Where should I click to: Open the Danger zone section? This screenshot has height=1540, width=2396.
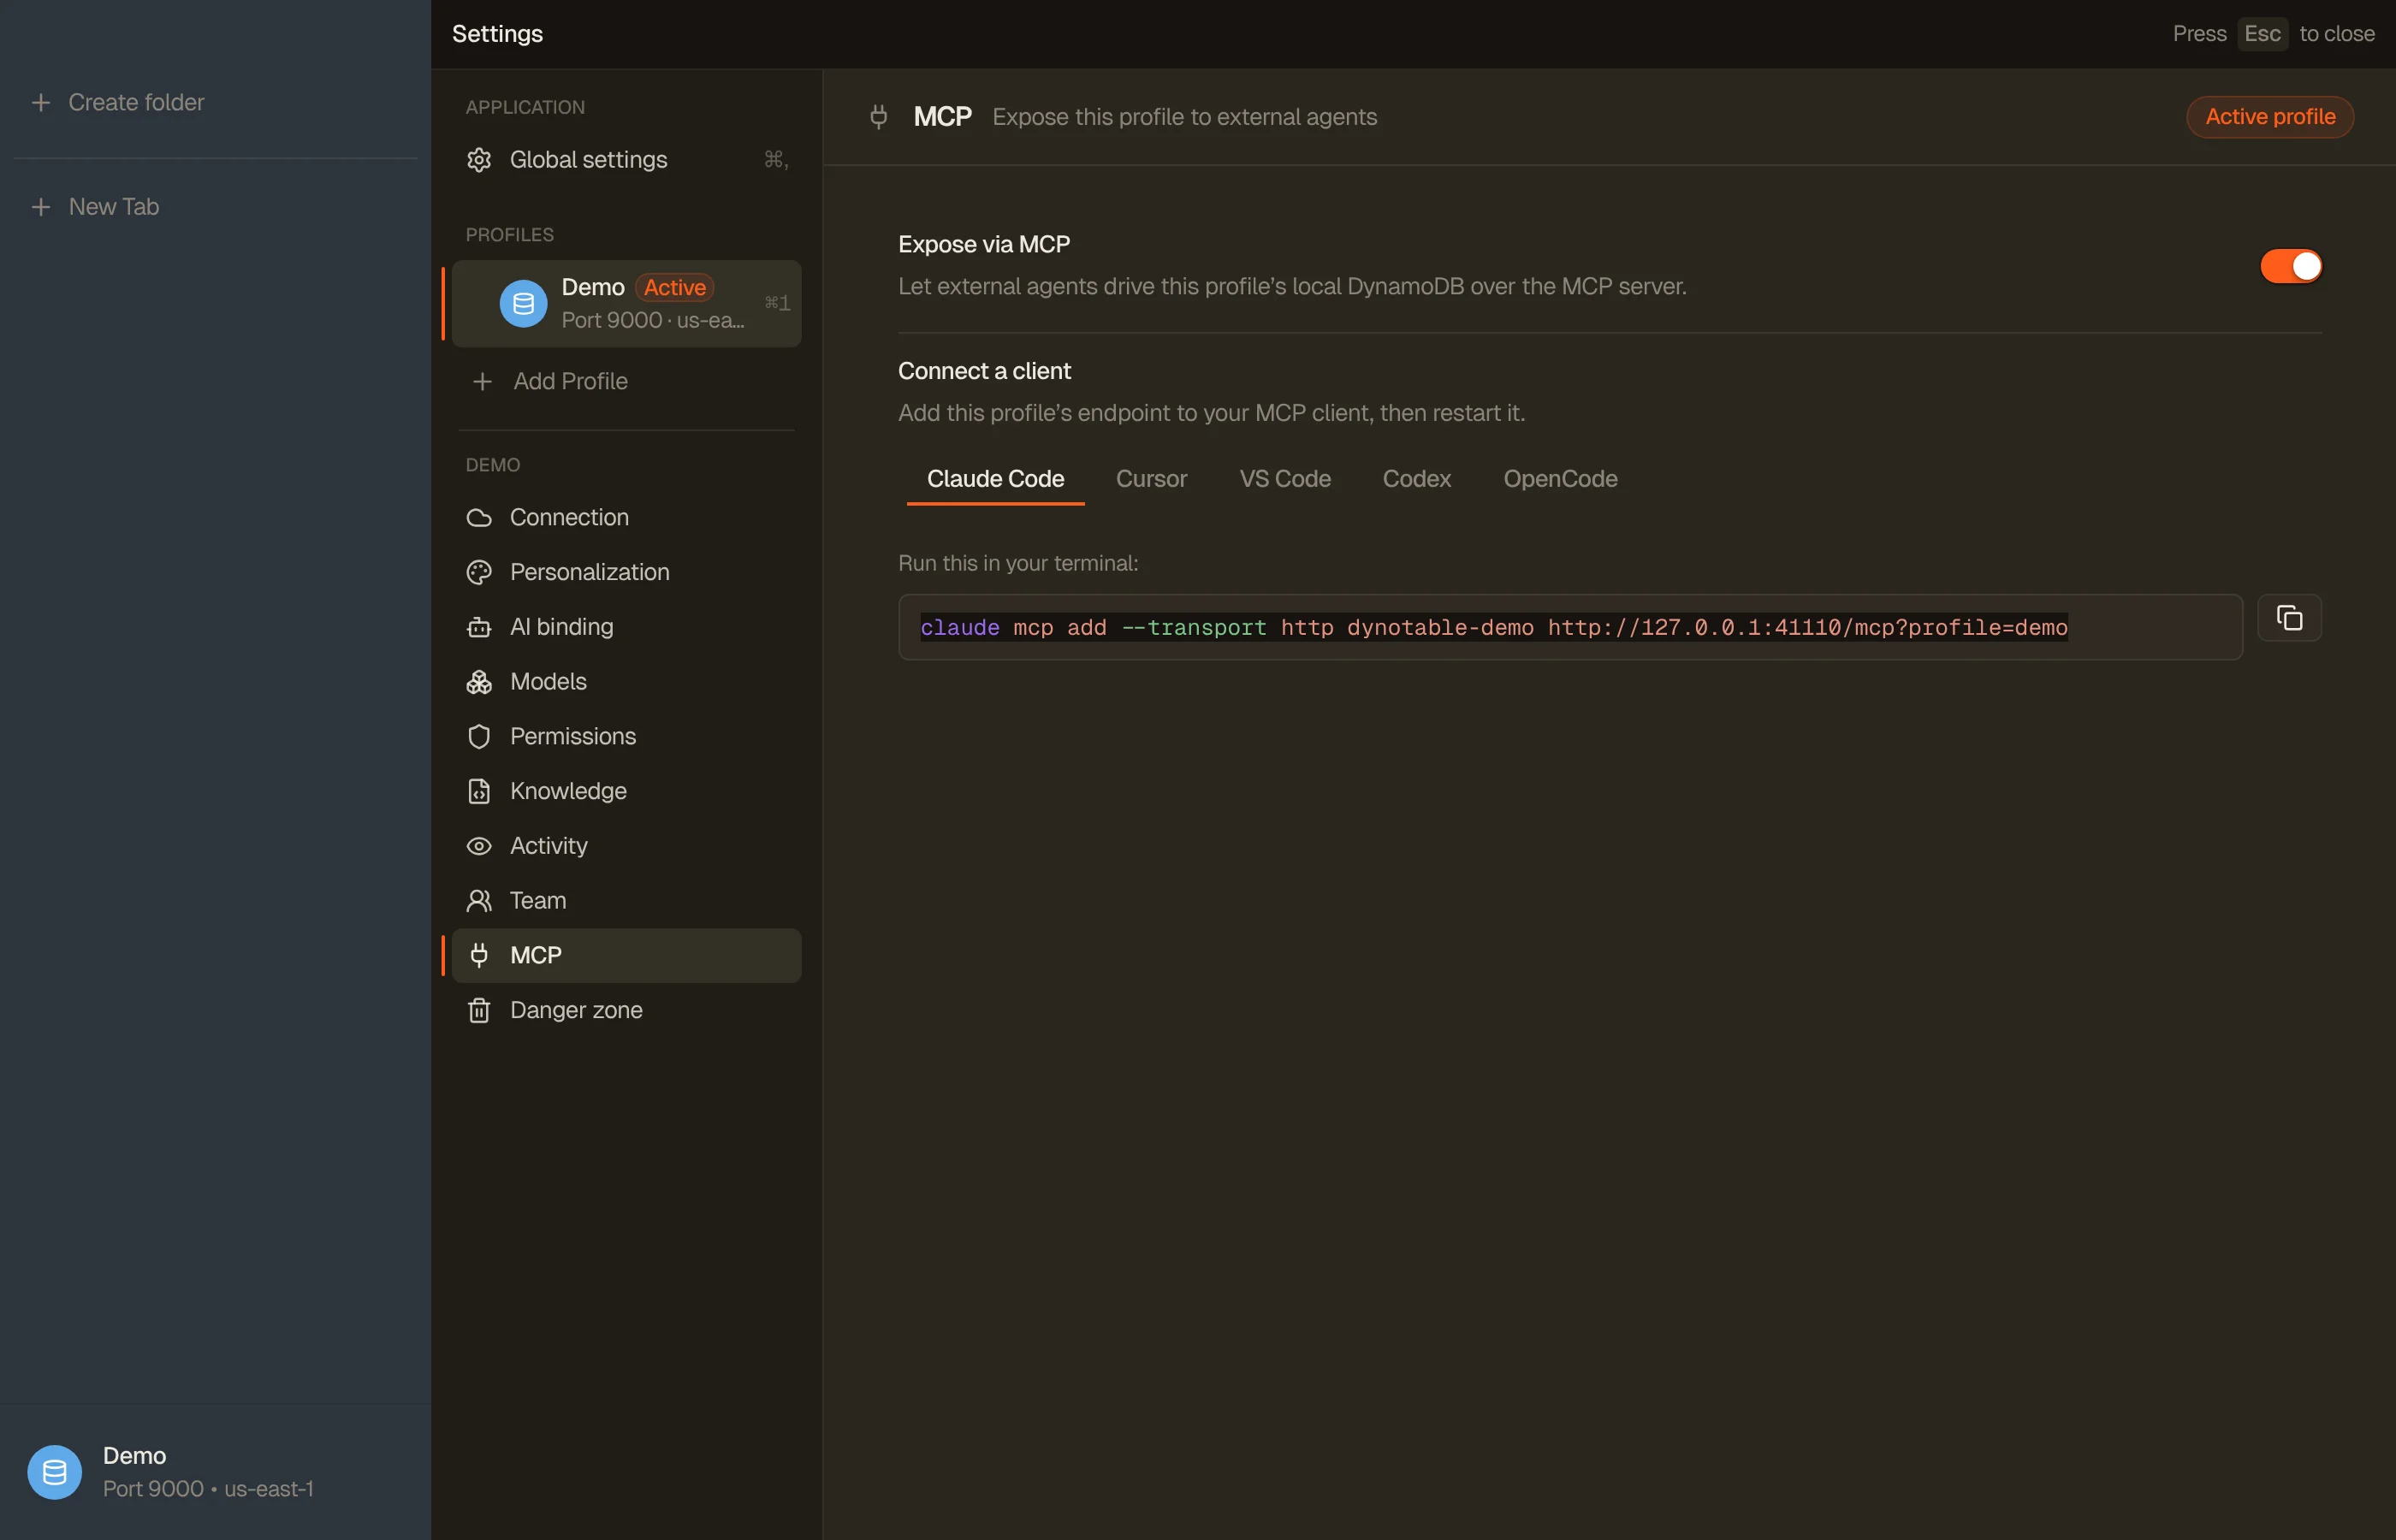tap(627, 1010)
